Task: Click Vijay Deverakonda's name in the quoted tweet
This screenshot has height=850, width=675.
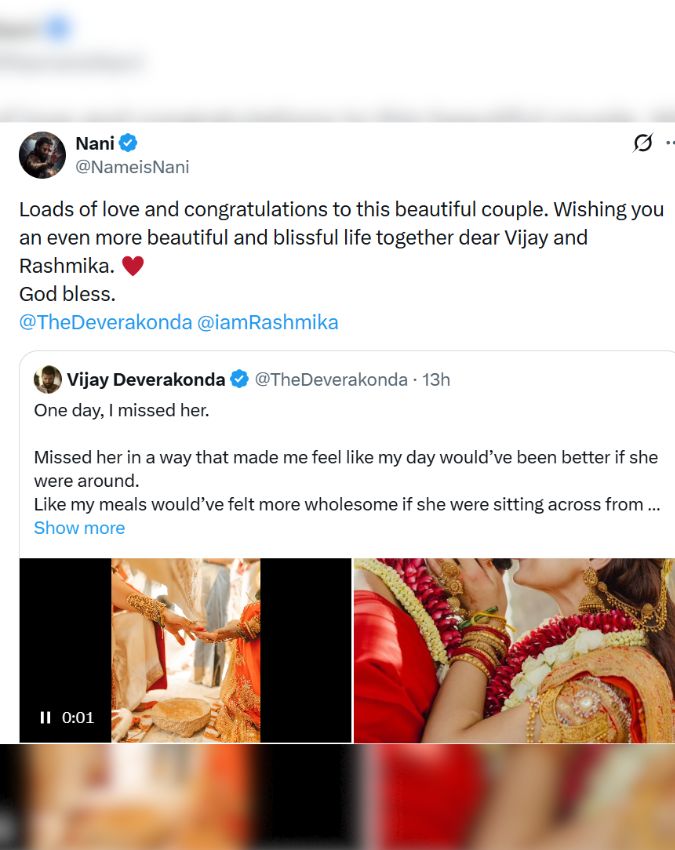Action: pos(145,378)
